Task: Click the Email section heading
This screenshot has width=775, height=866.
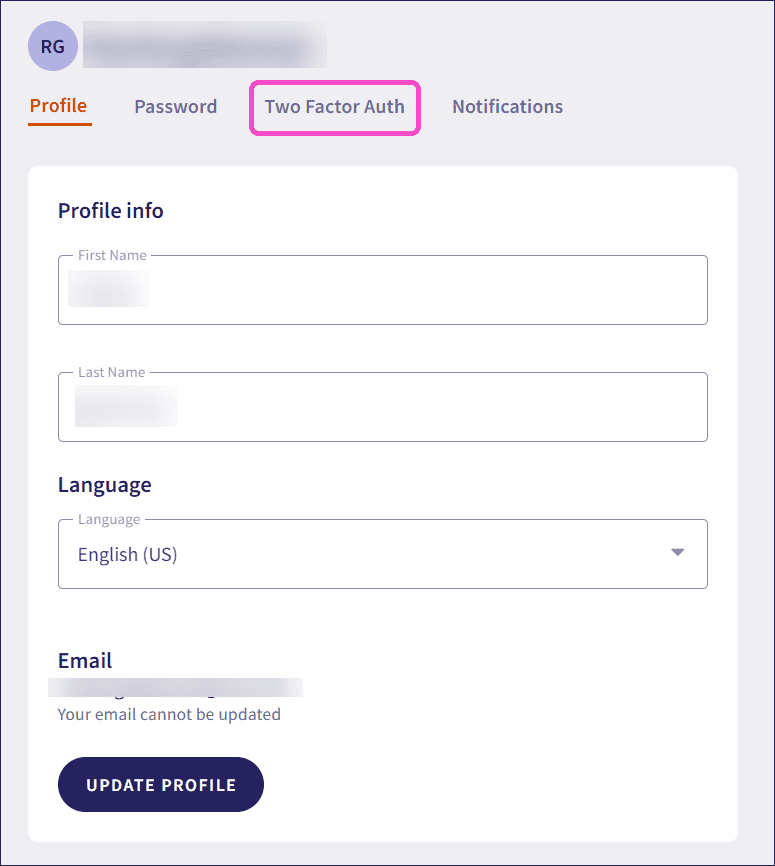Action: pos(84,660)
